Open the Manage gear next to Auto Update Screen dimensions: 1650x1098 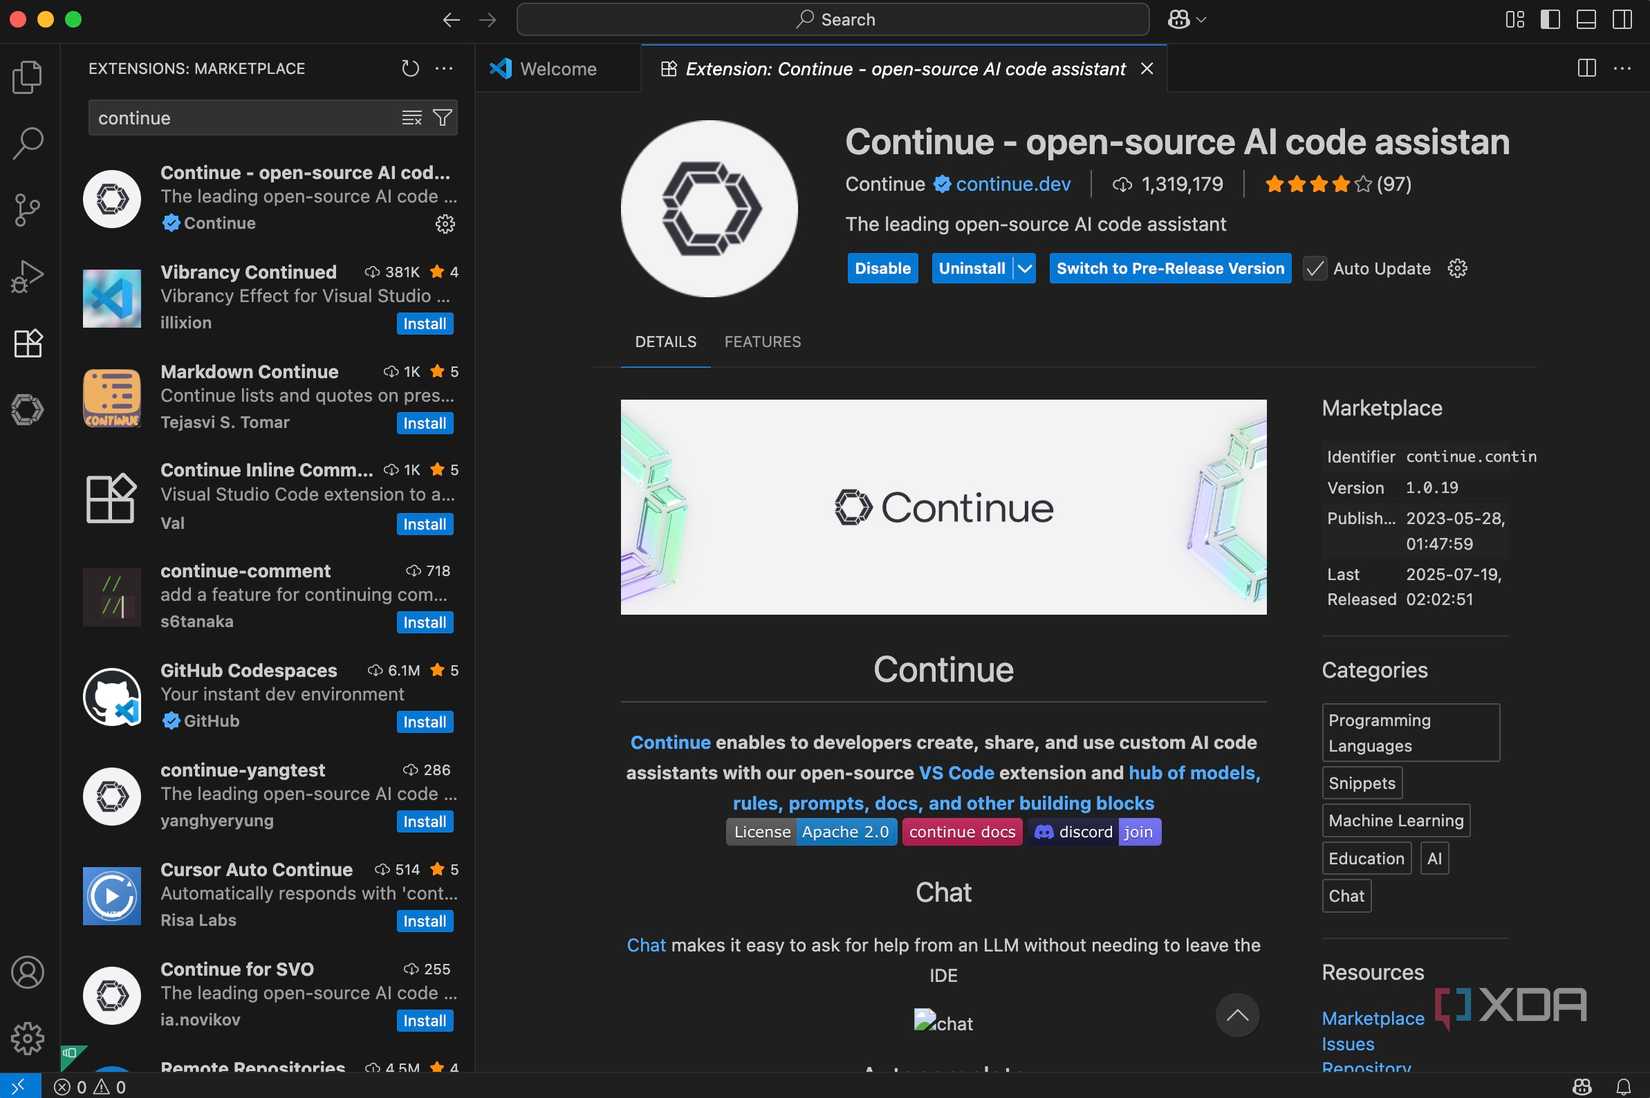(x=1457, y=268)
